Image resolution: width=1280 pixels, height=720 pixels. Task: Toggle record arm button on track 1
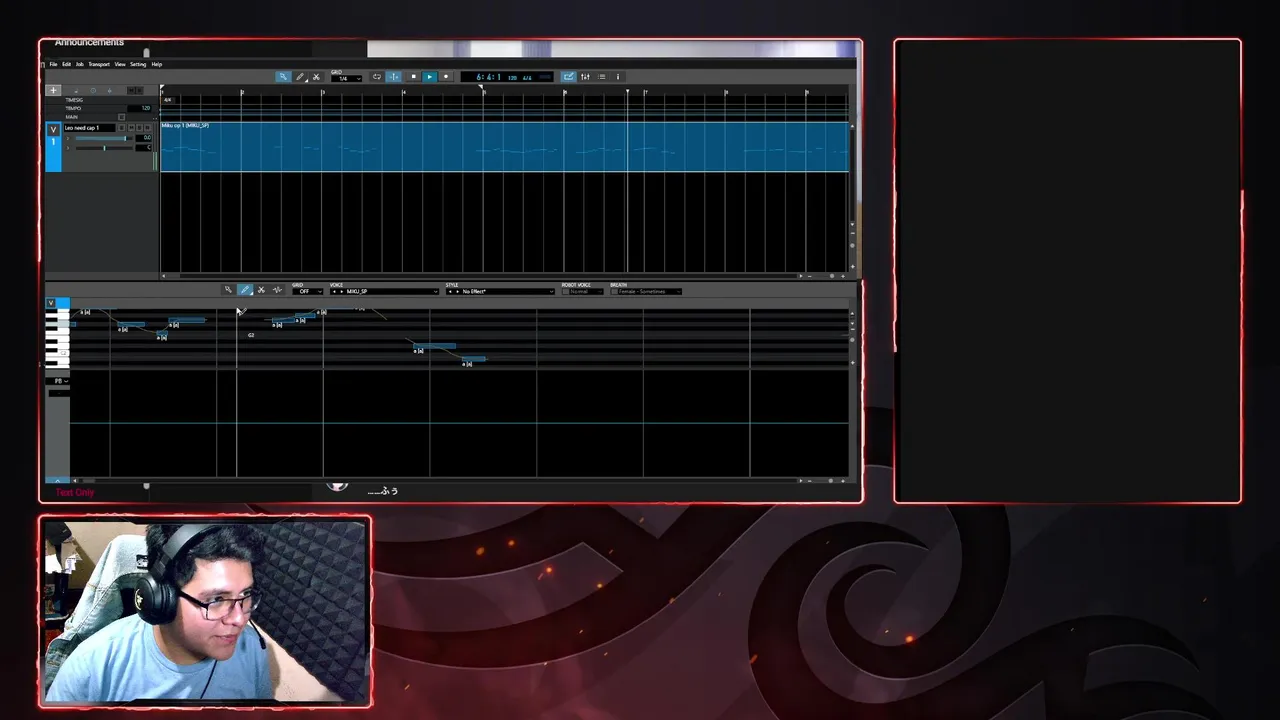(x=147, y=128)
